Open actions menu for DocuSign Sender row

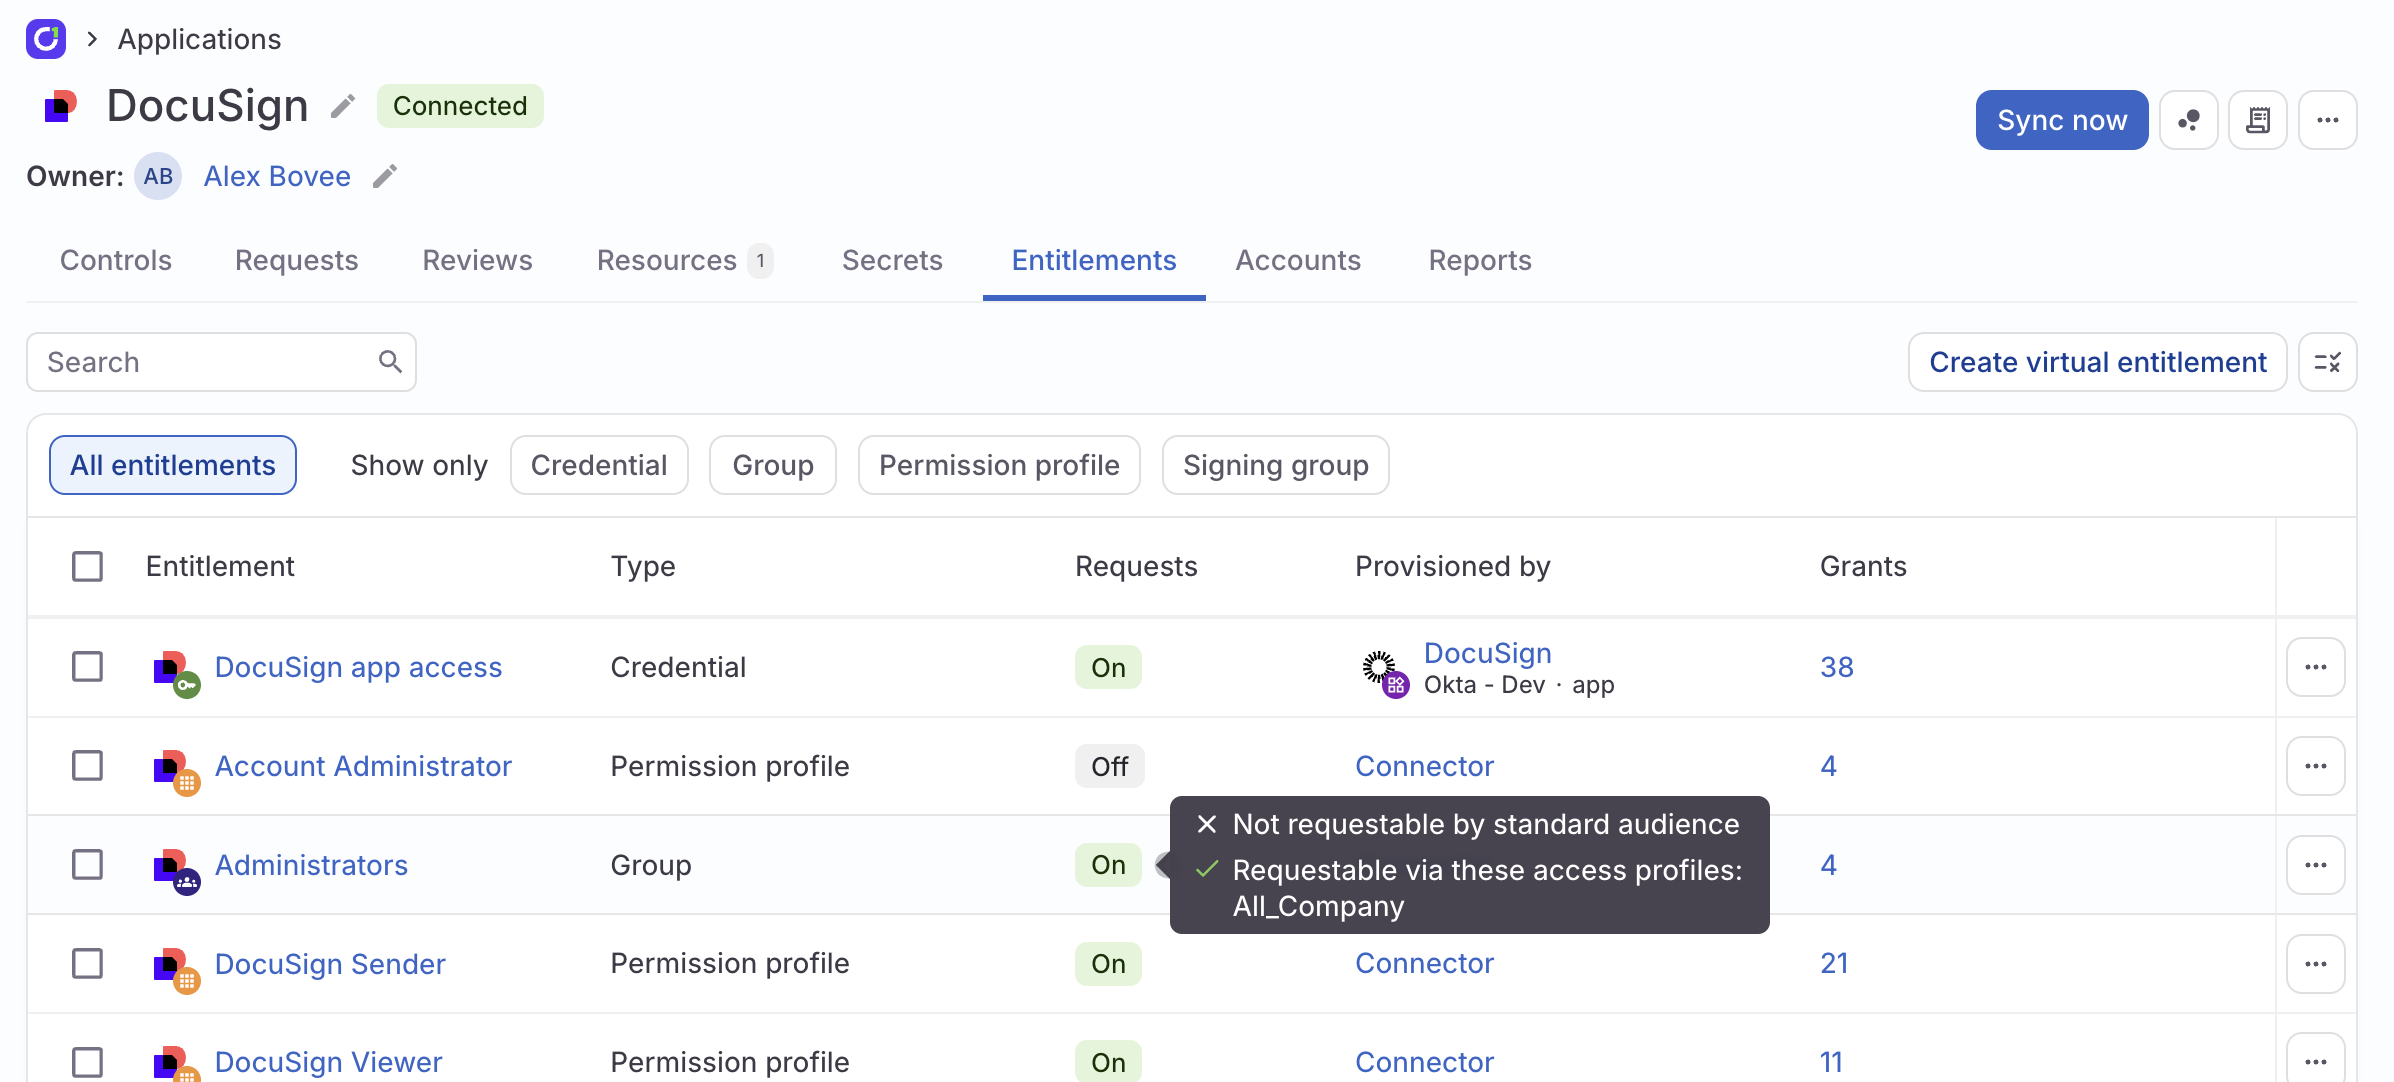(2316, 963)
